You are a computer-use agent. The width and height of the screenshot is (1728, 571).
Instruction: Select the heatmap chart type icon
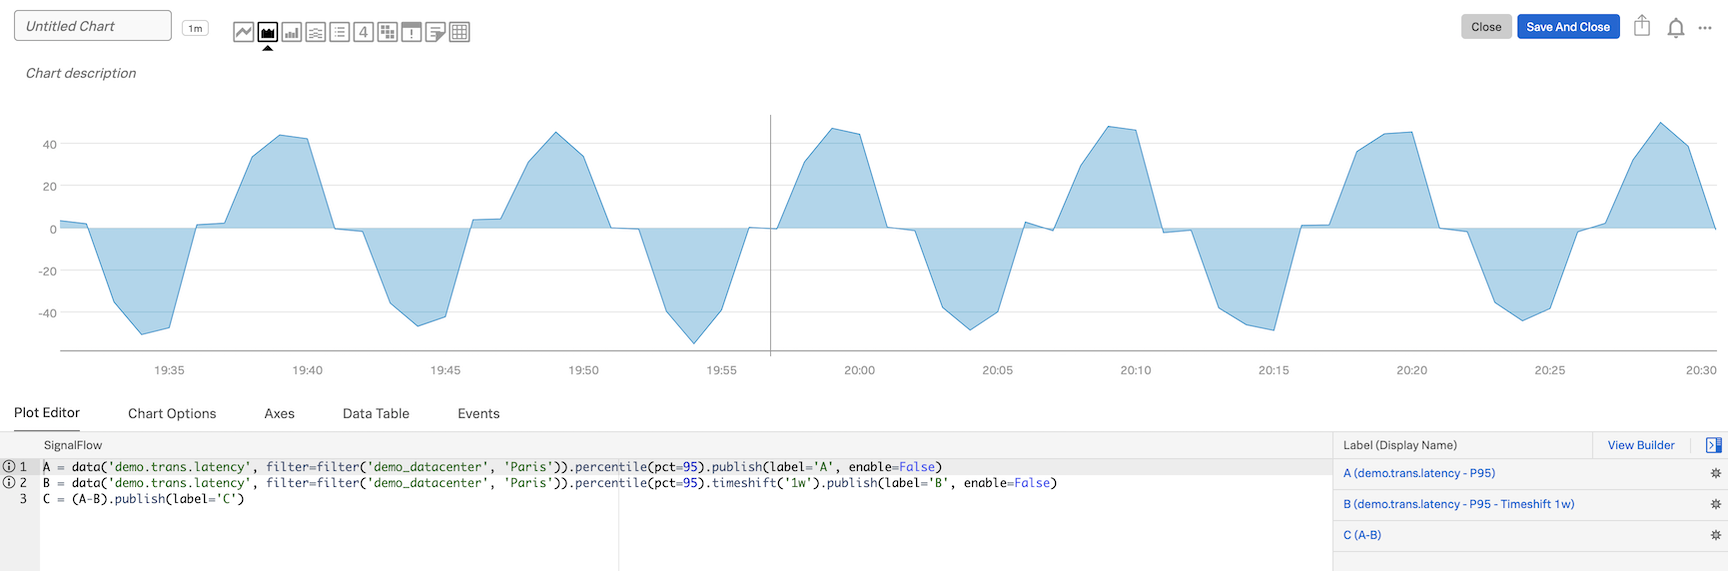[x=388, y=32]
